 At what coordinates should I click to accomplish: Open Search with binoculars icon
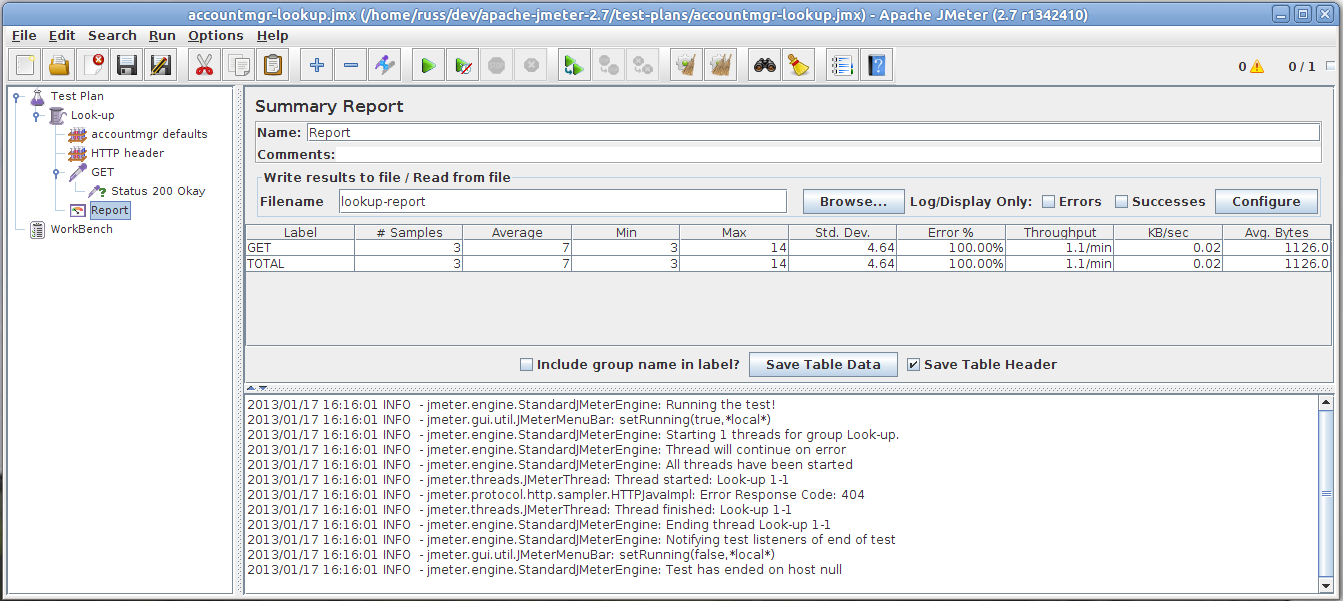[x=765, y=66]
